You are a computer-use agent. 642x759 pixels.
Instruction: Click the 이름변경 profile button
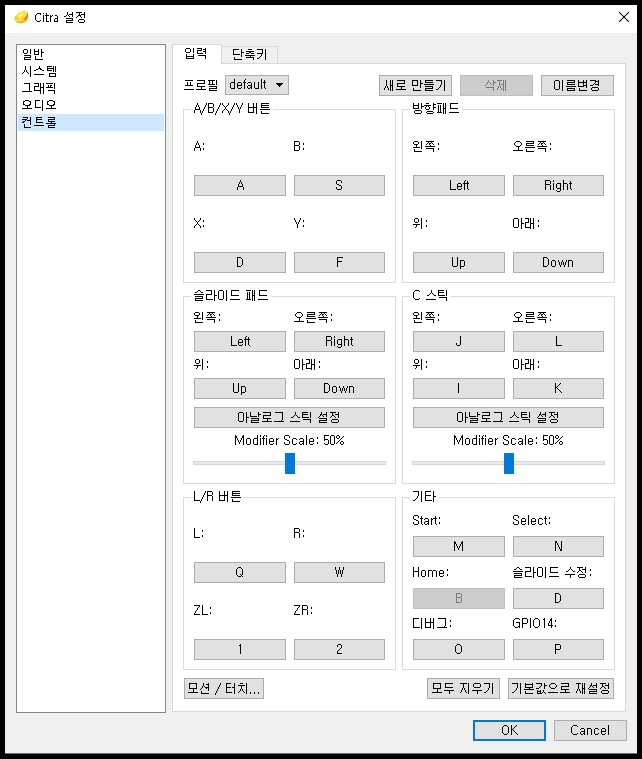click(x=577, y=86)
